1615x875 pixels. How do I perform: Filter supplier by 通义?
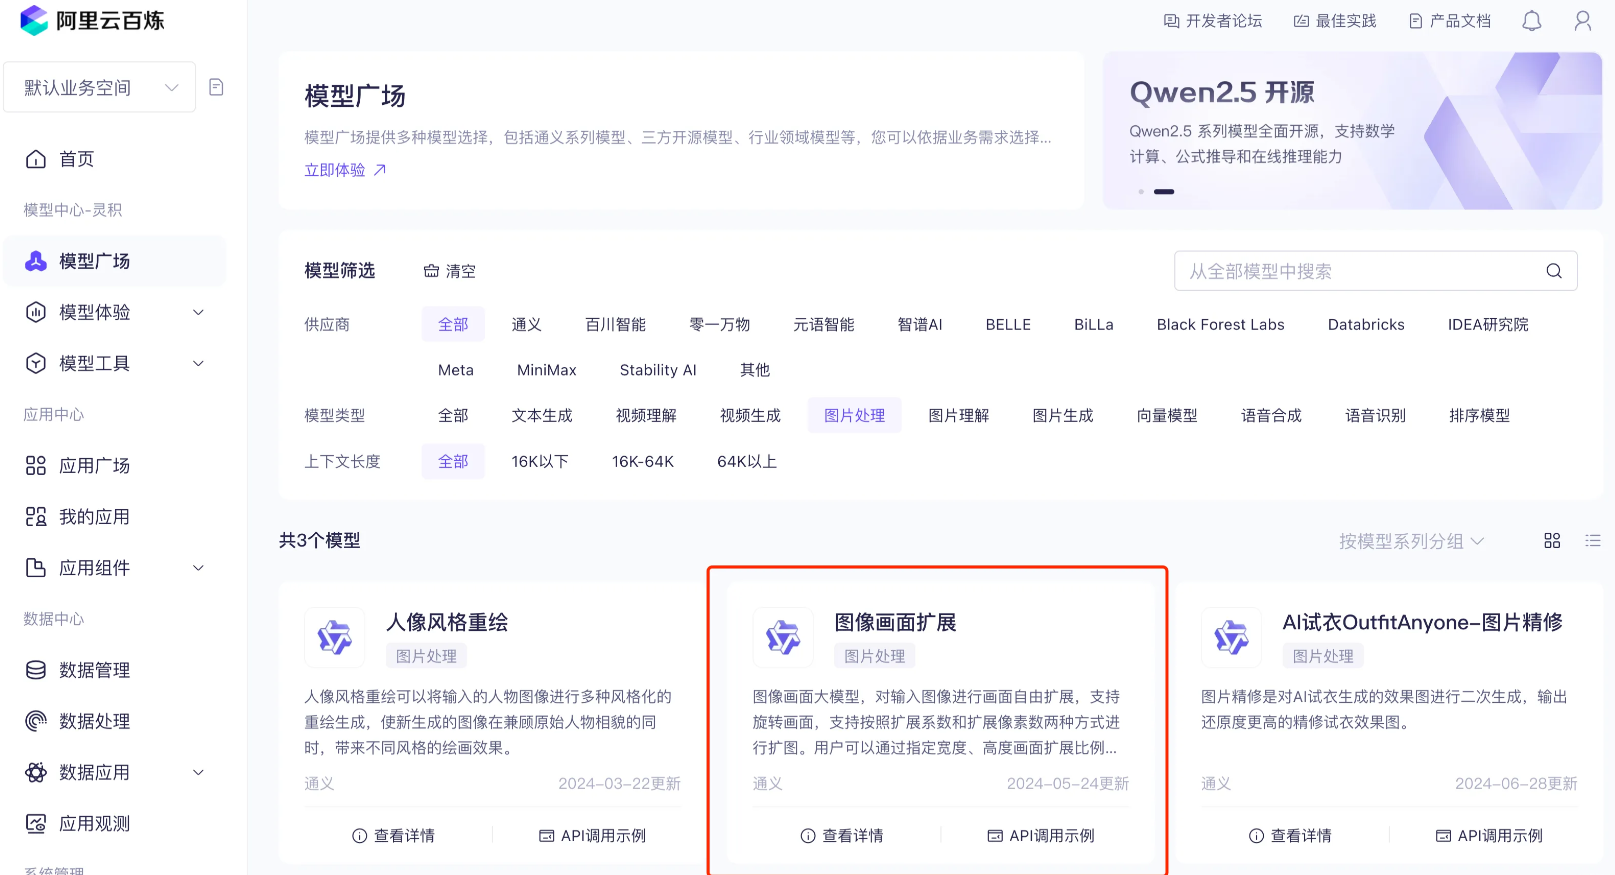pos(526,324)
